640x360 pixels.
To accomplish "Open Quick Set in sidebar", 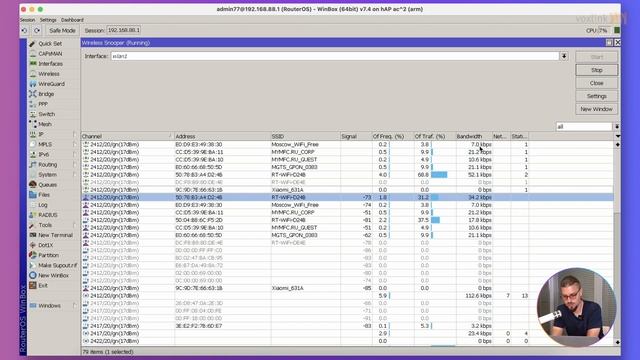I will pyautogui.click(x=50, y=44).
